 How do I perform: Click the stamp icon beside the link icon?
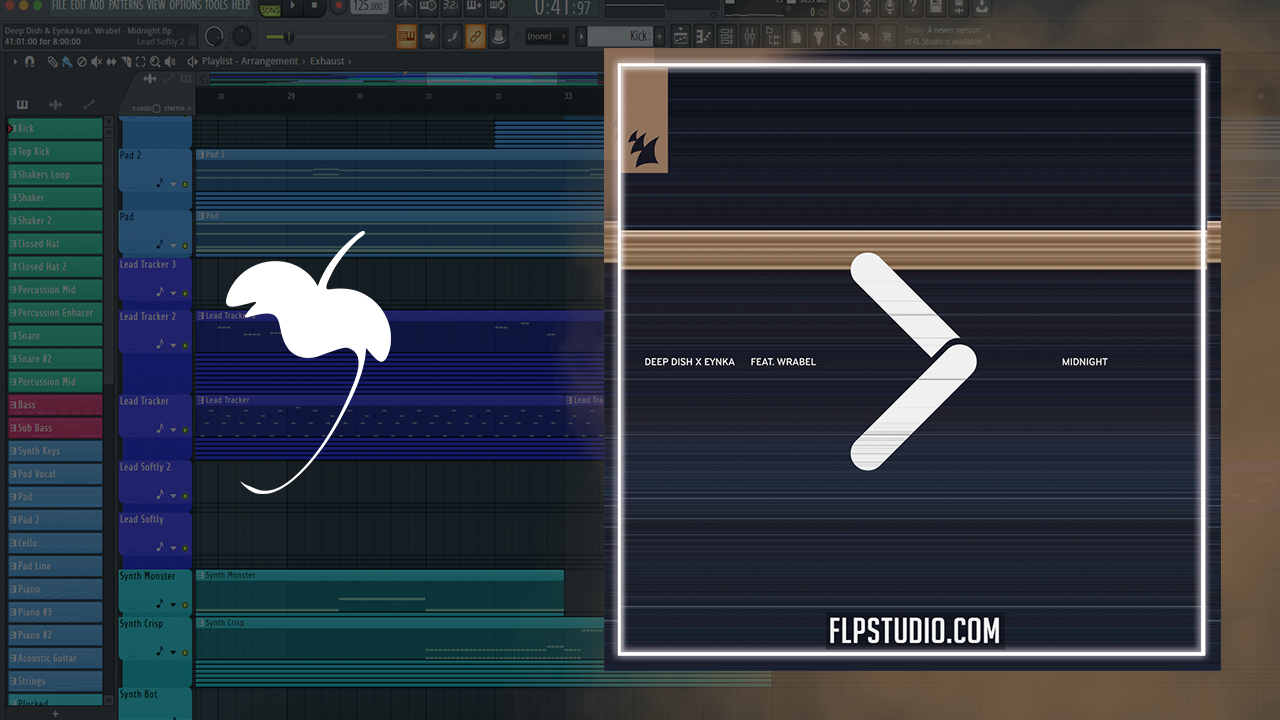pos(498,37)
